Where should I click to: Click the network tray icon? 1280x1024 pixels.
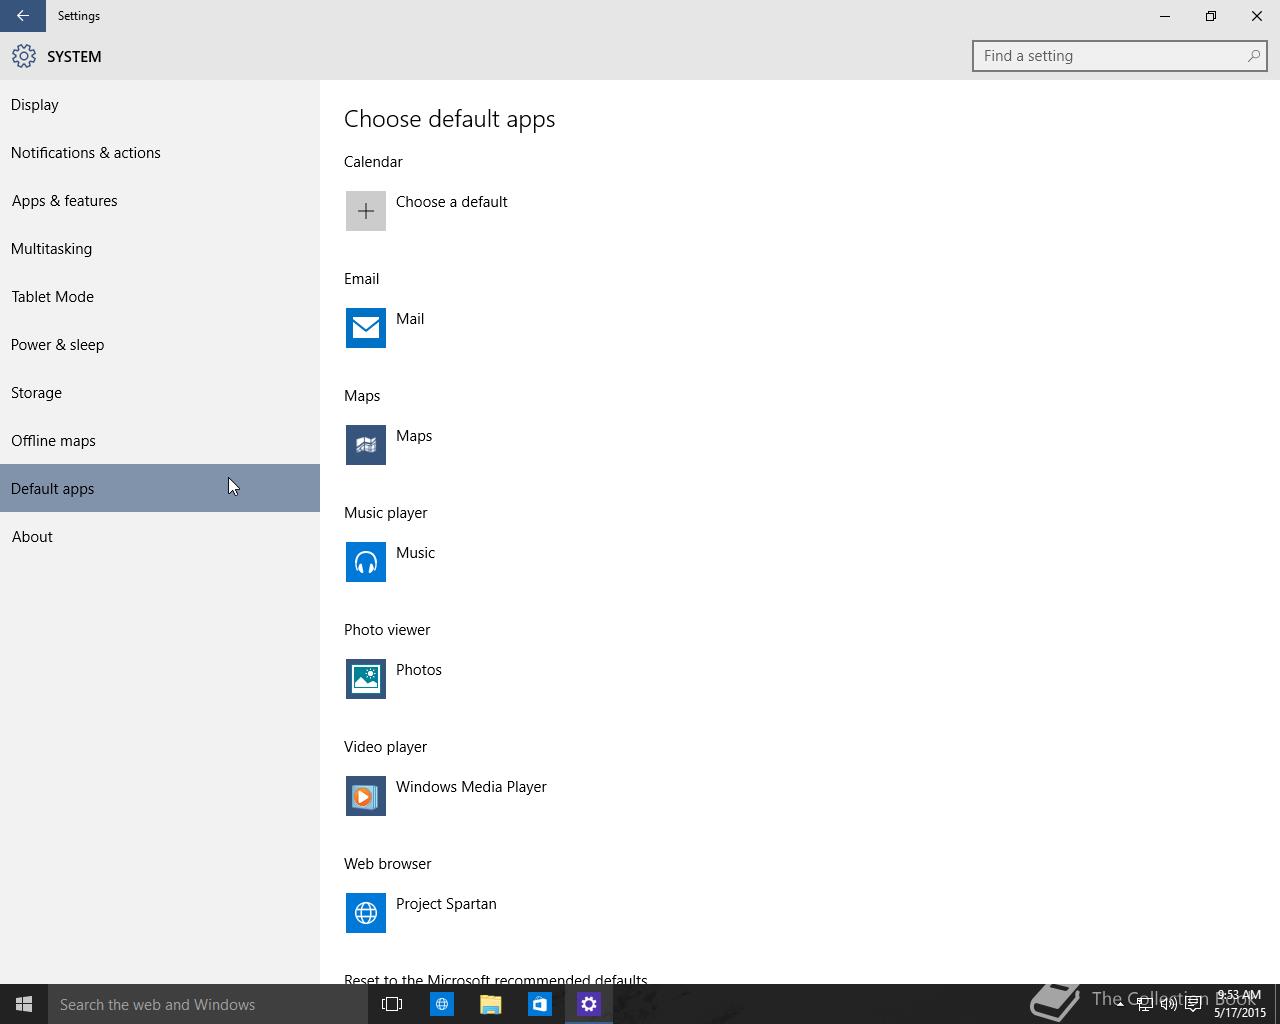coord(1144,1004)
